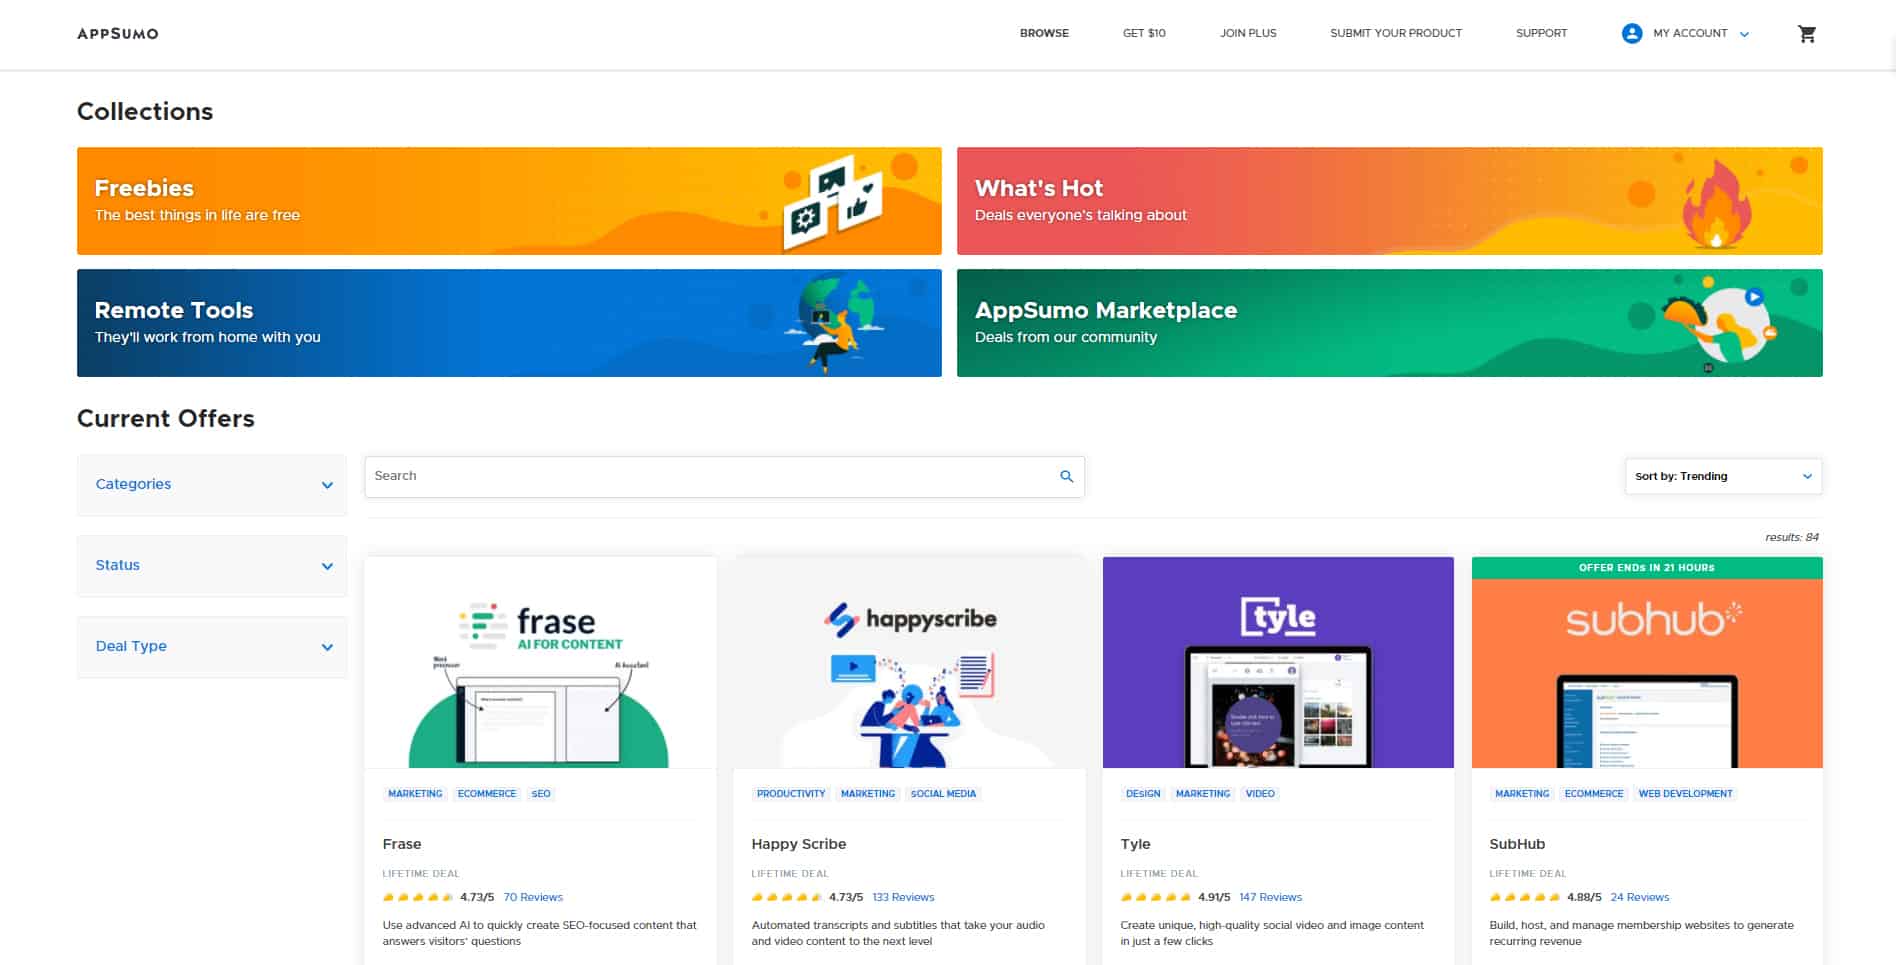Screen dimensions: 1896x965
Task: Expand the Status filter
Action: point(211,565)
